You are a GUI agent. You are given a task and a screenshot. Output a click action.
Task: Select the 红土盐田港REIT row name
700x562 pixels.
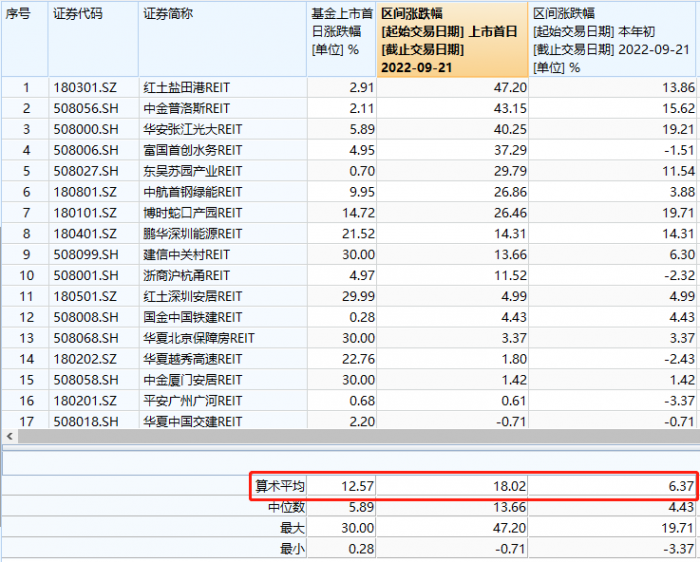[x=187, y=88]
